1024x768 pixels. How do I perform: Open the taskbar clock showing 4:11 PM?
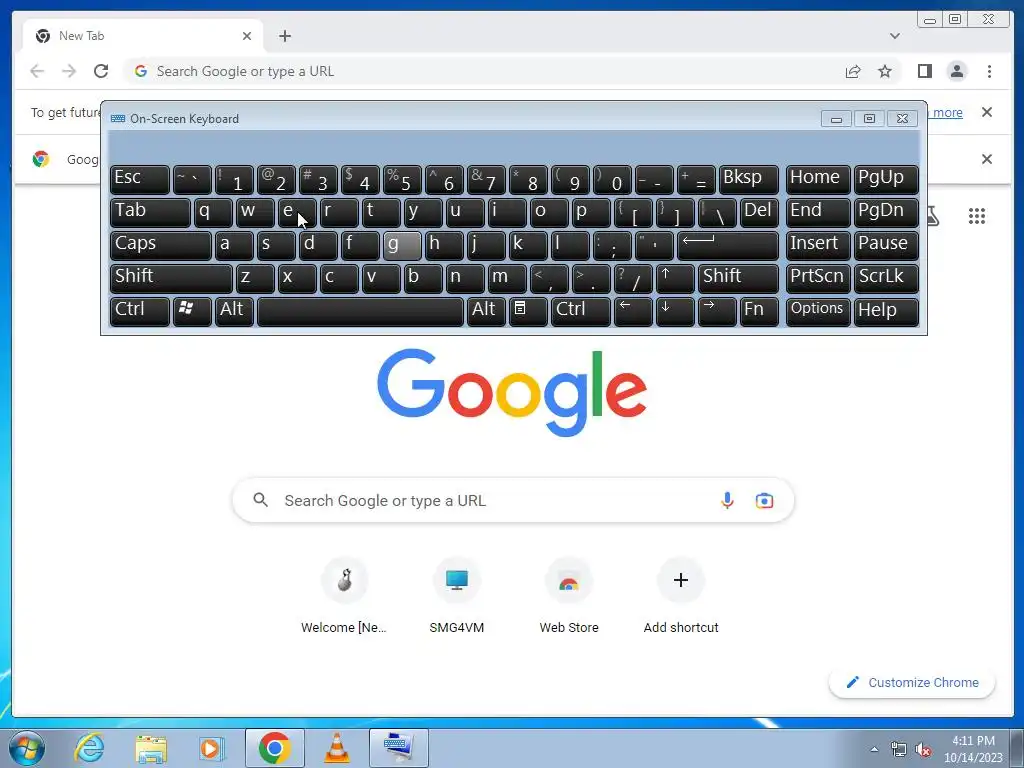[973, 749]
